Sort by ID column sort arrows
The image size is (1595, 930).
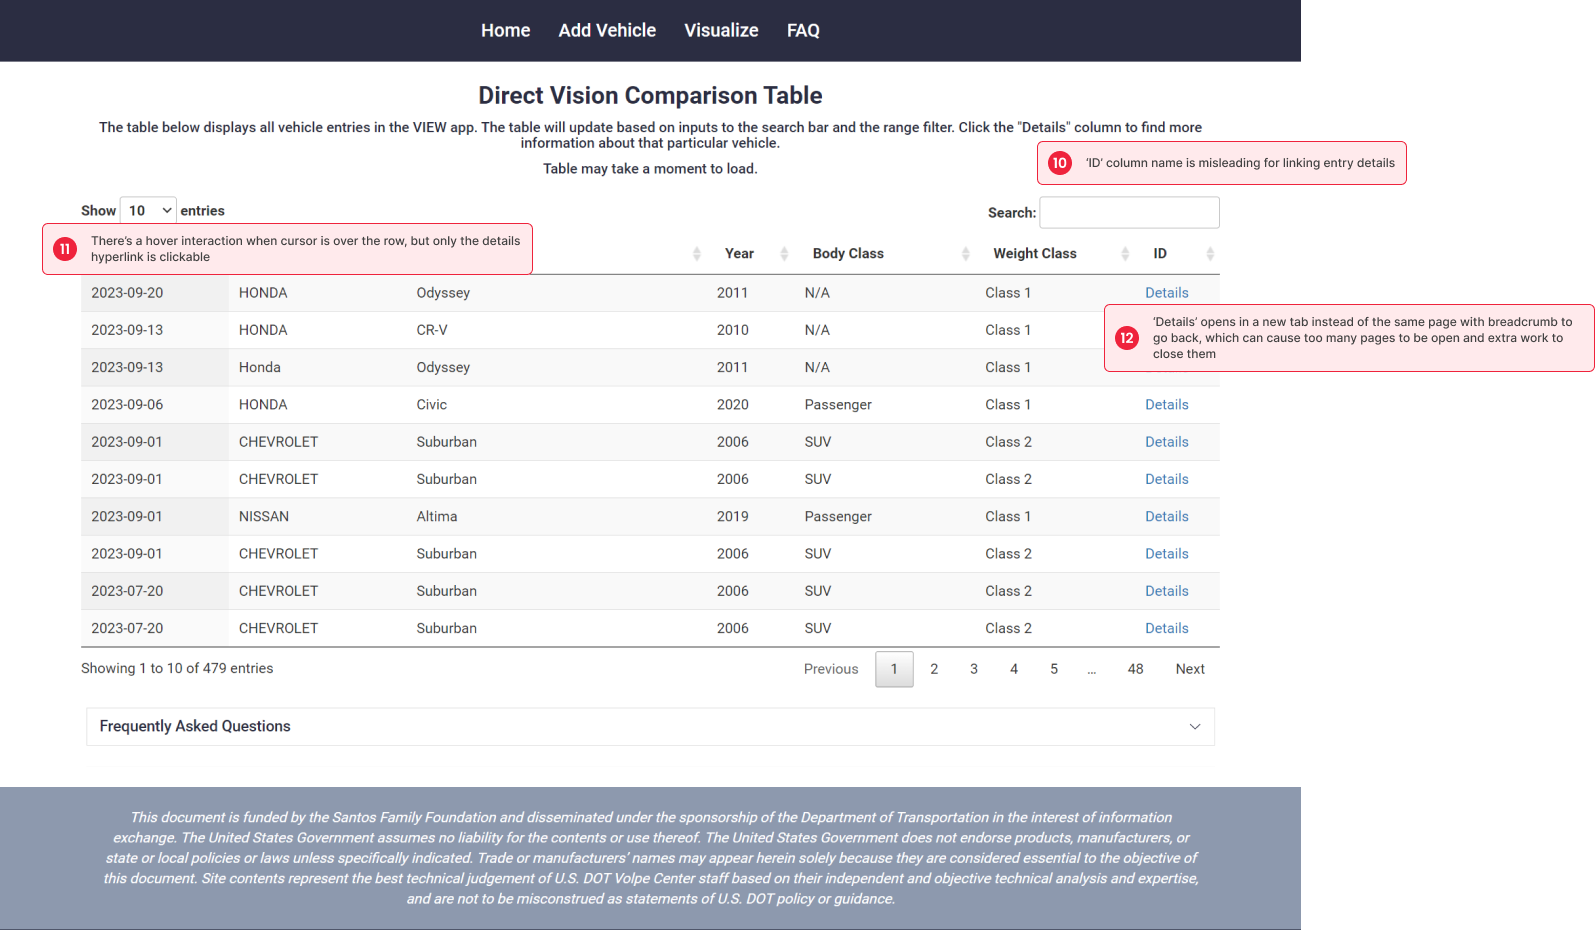1210,254
